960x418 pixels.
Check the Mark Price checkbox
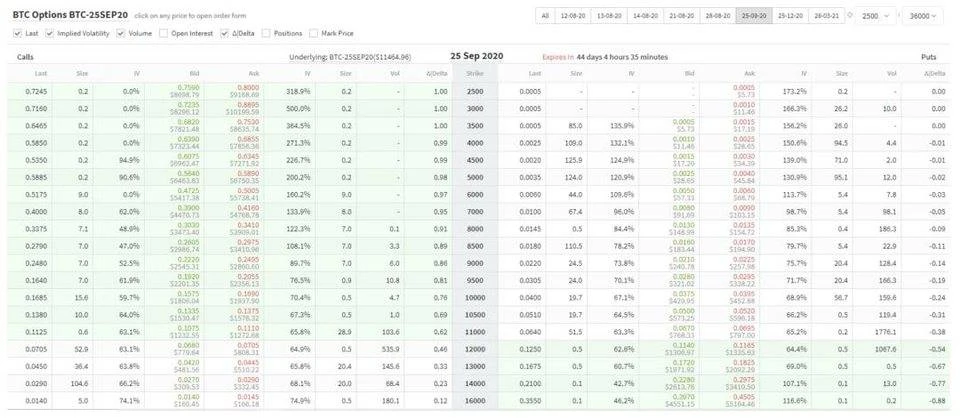coord(316,33)
